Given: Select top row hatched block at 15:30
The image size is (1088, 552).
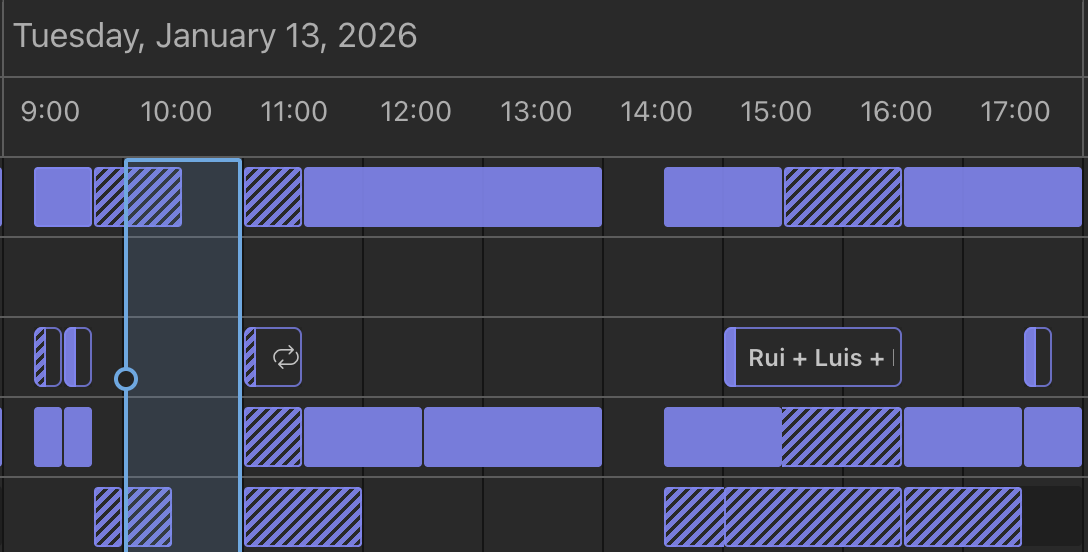Looking at the screenshot, I should 843,197.
